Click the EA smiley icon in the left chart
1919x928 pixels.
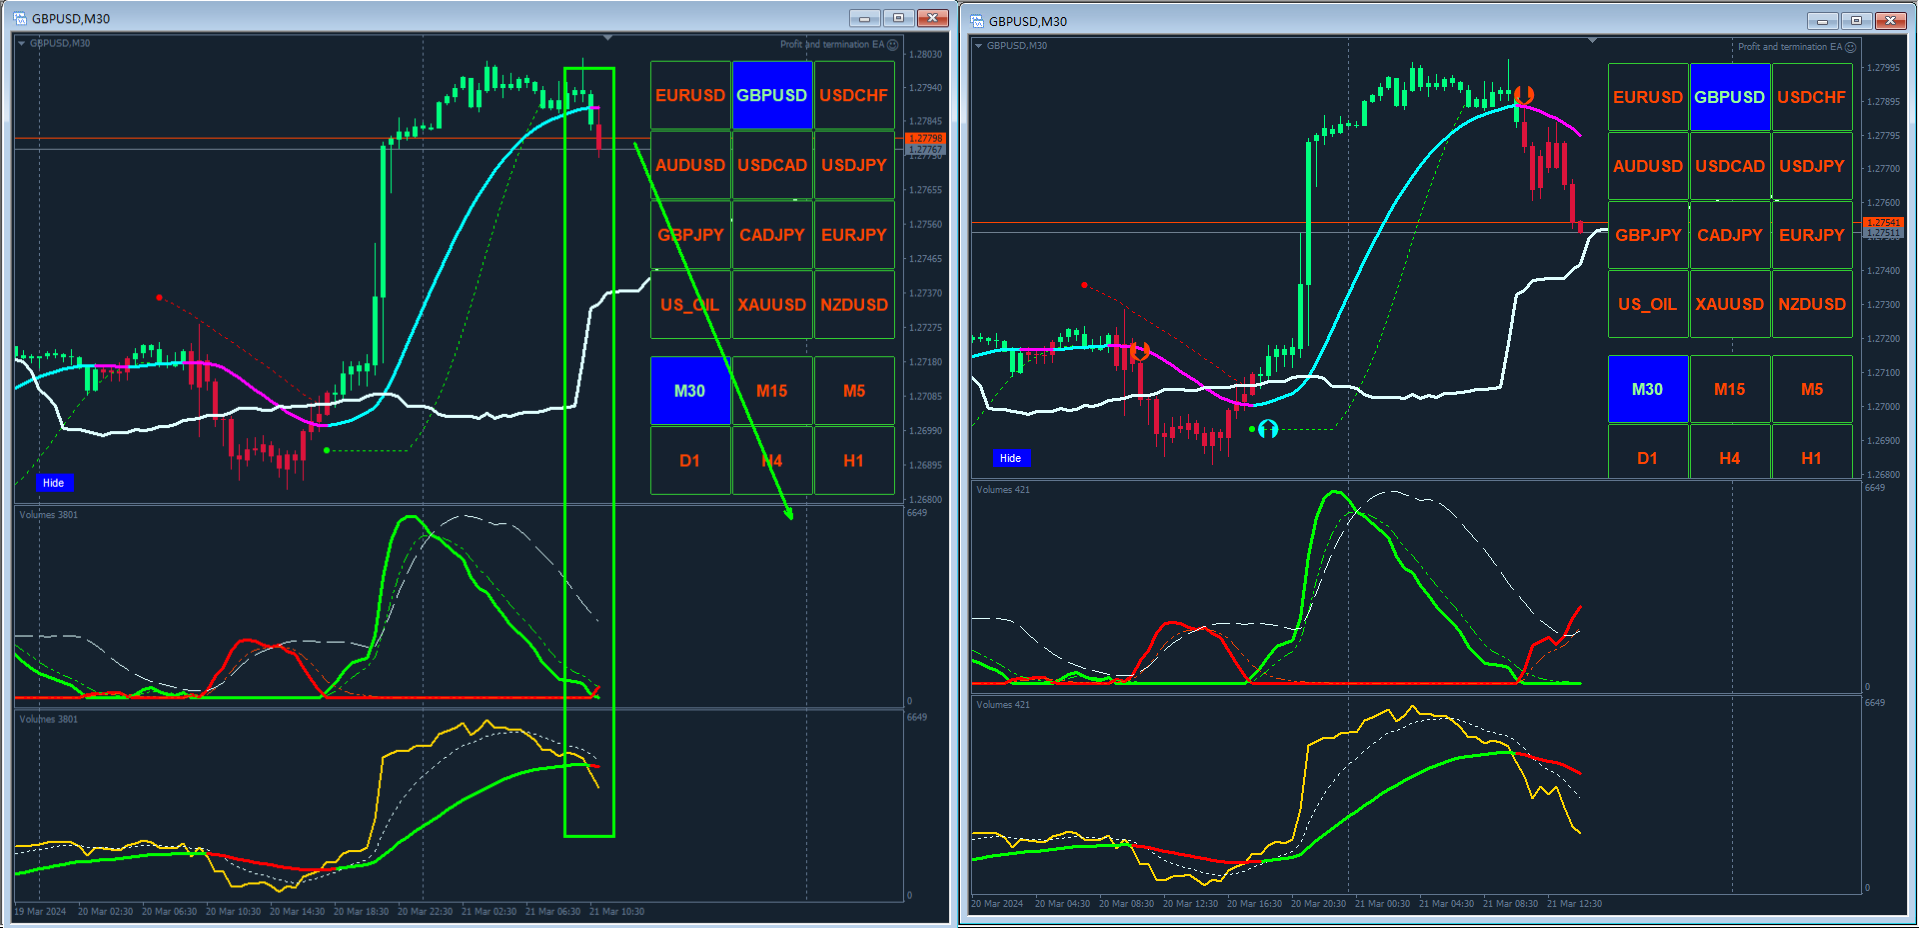(x=893, y=44)
